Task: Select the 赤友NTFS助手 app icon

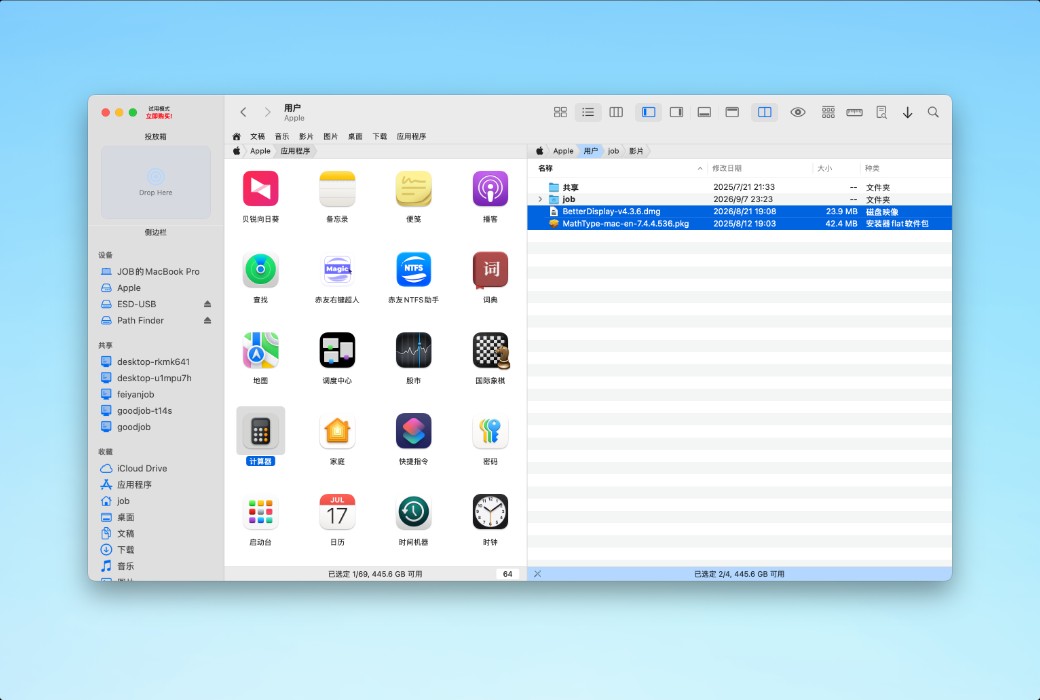Action: tap(413, 269)
